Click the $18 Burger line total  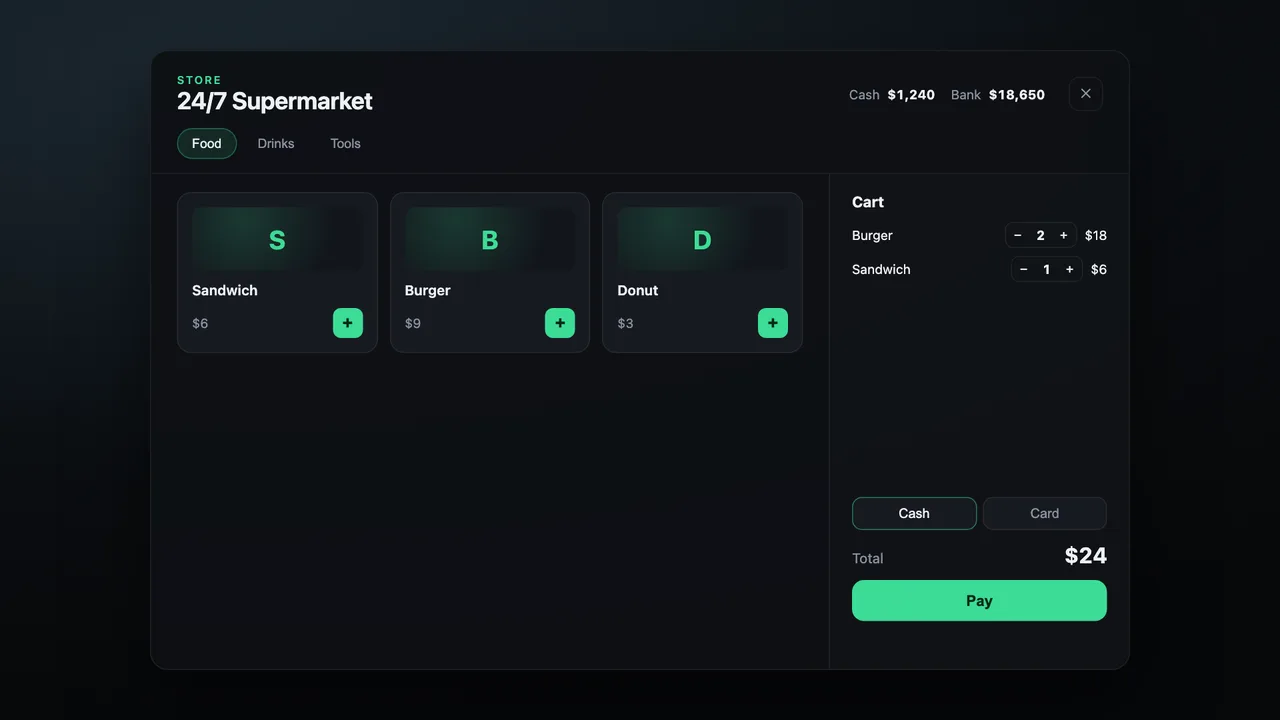1096,235
